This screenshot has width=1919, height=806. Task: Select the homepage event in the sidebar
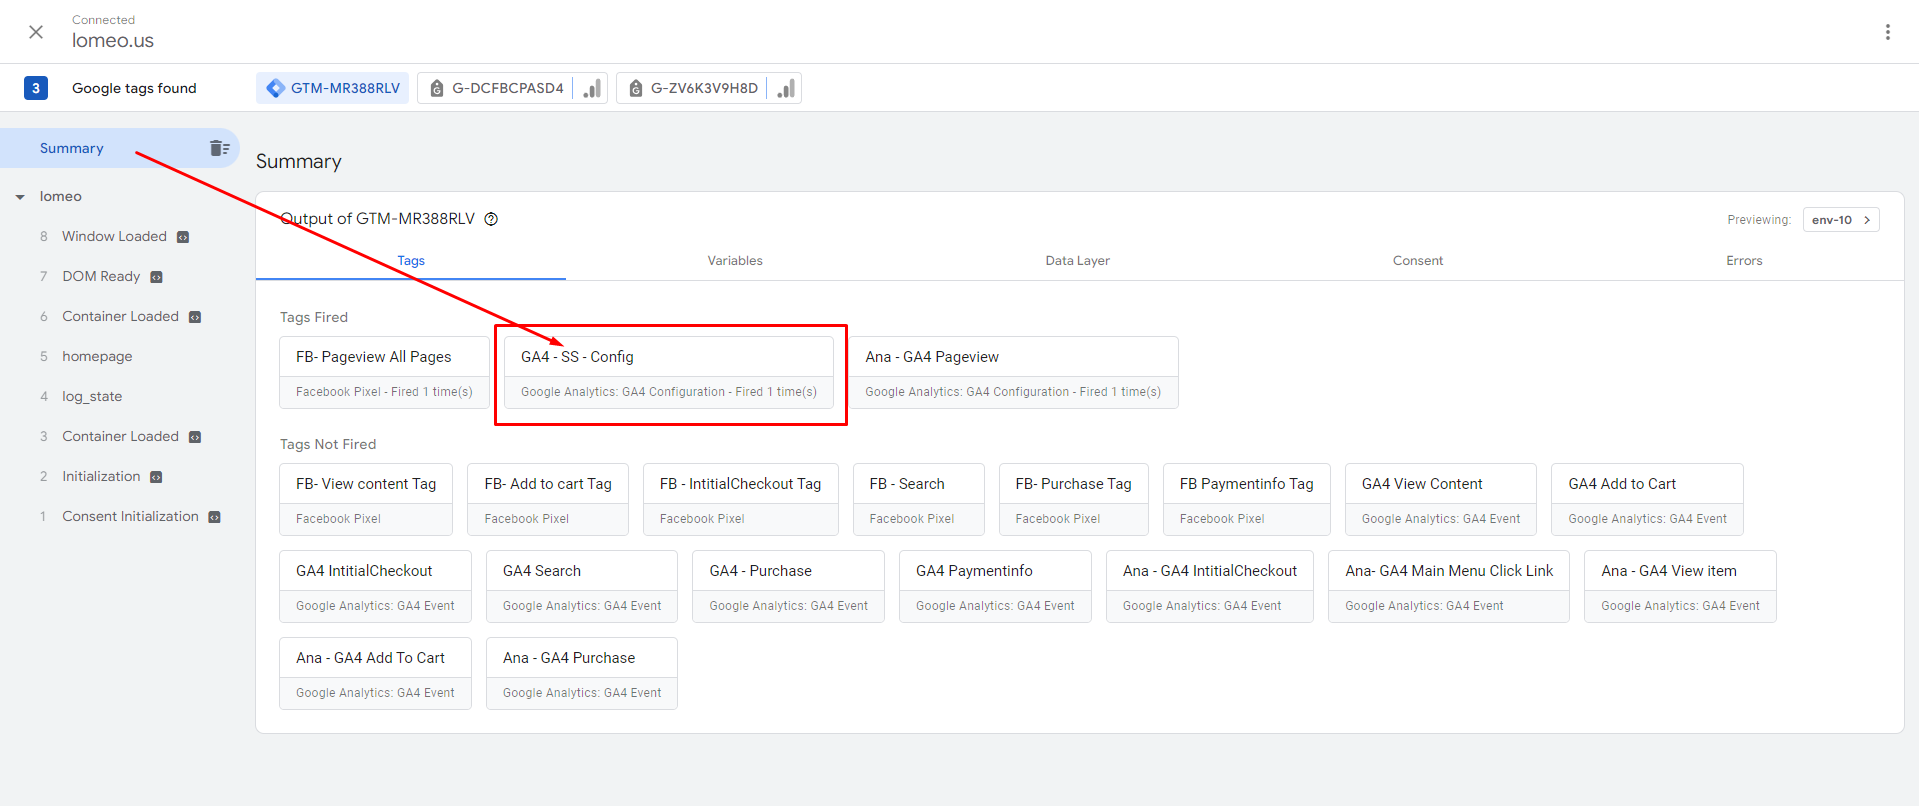pyautogui.click(x=97, y=357)
